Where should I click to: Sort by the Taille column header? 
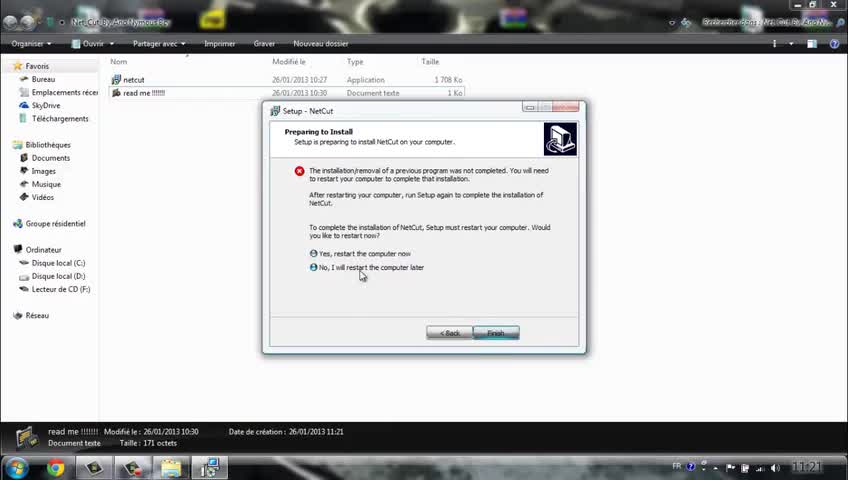tap(430, 62)
